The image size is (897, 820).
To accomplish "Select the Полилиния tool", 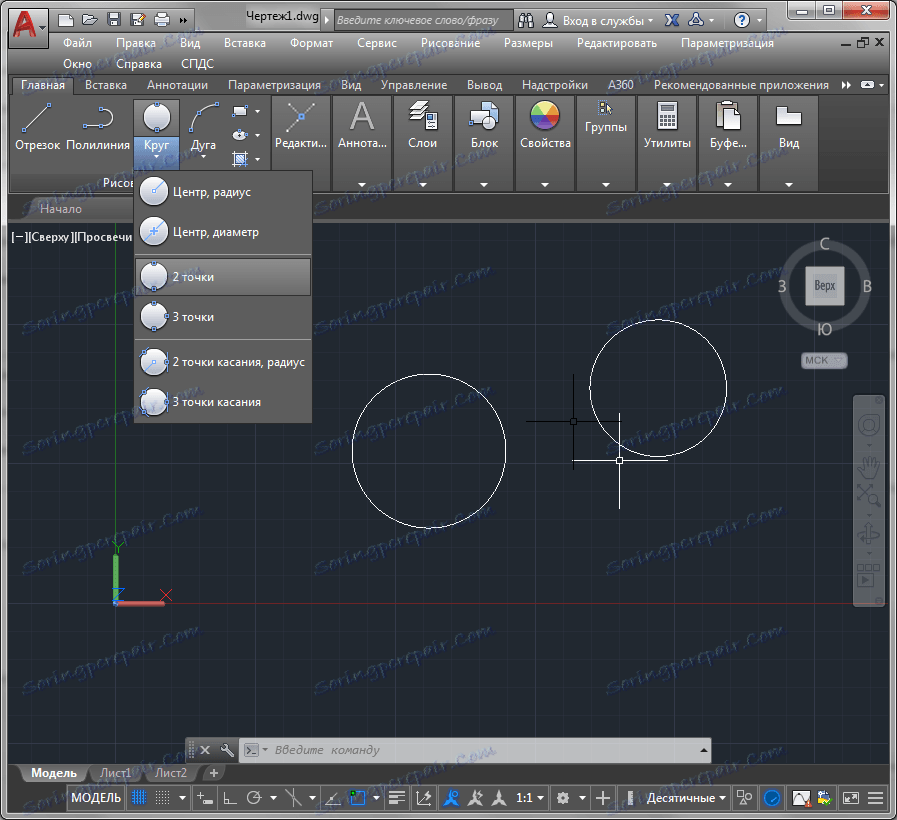I will tap(97, 118).
